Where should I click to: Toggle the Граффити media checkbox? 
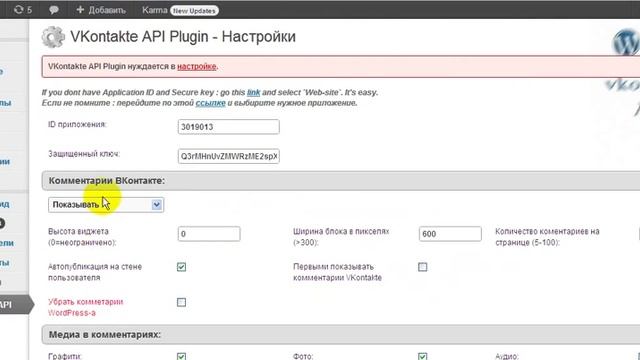click(x=182, y=356)
